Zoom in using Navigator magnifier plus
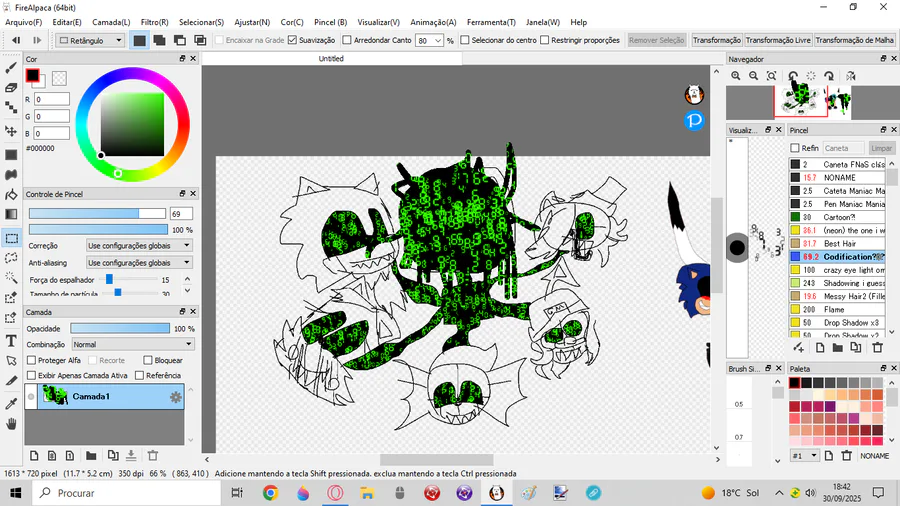 (x=736, y=76)
